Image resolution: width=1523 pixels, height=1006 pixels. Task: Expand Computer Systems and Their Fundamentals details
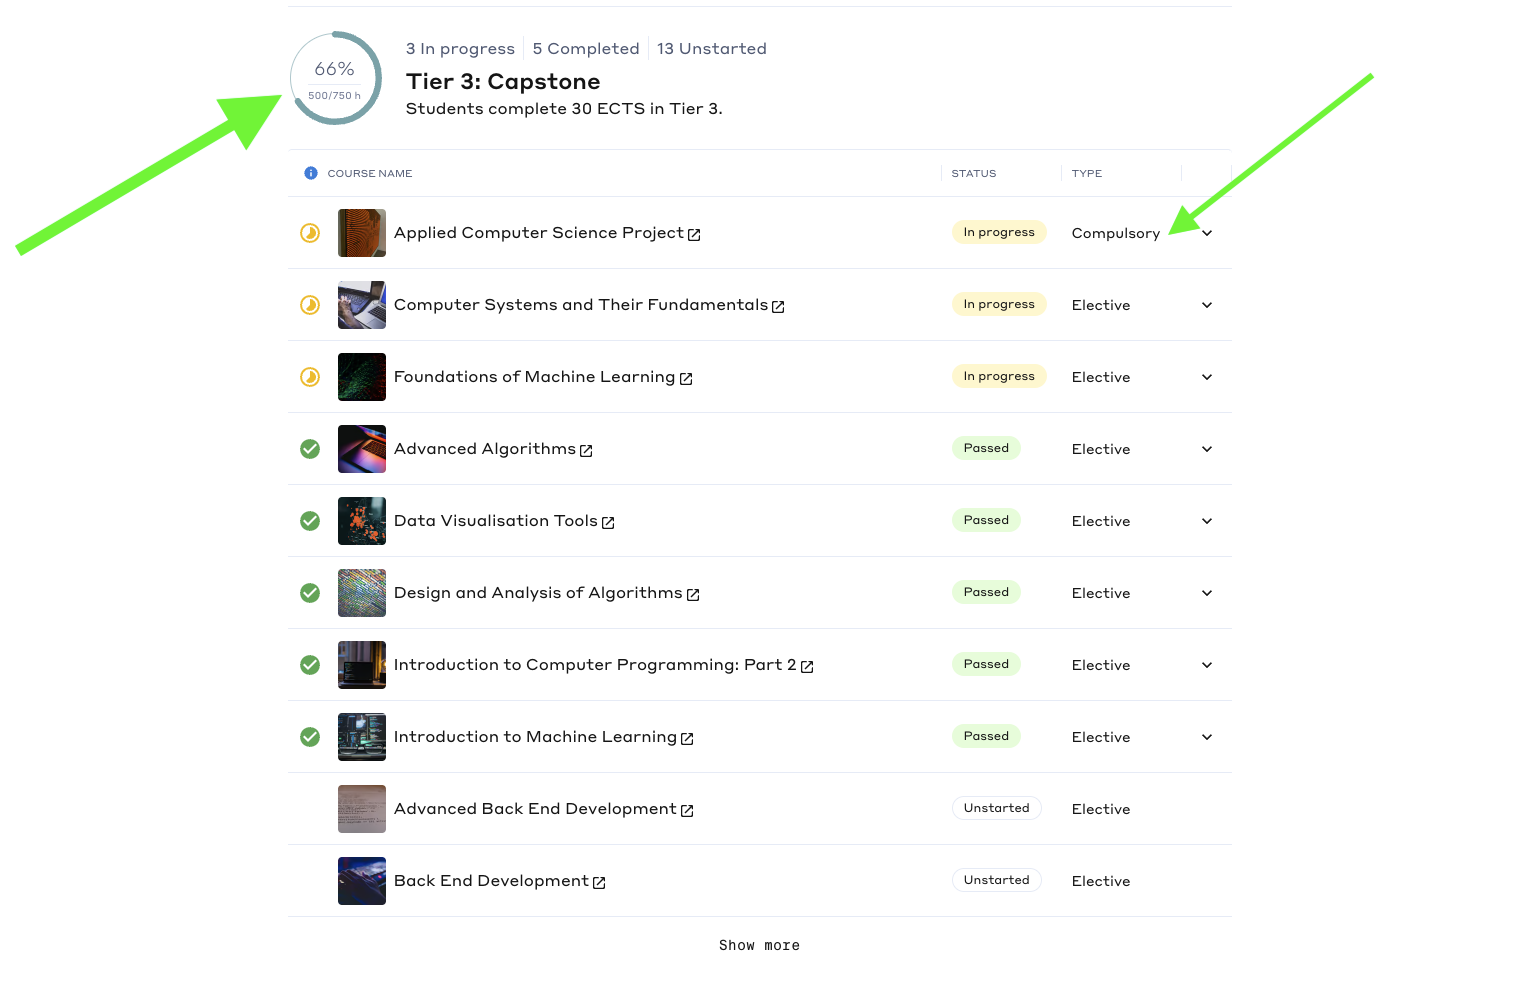(x=1207, y=305)
